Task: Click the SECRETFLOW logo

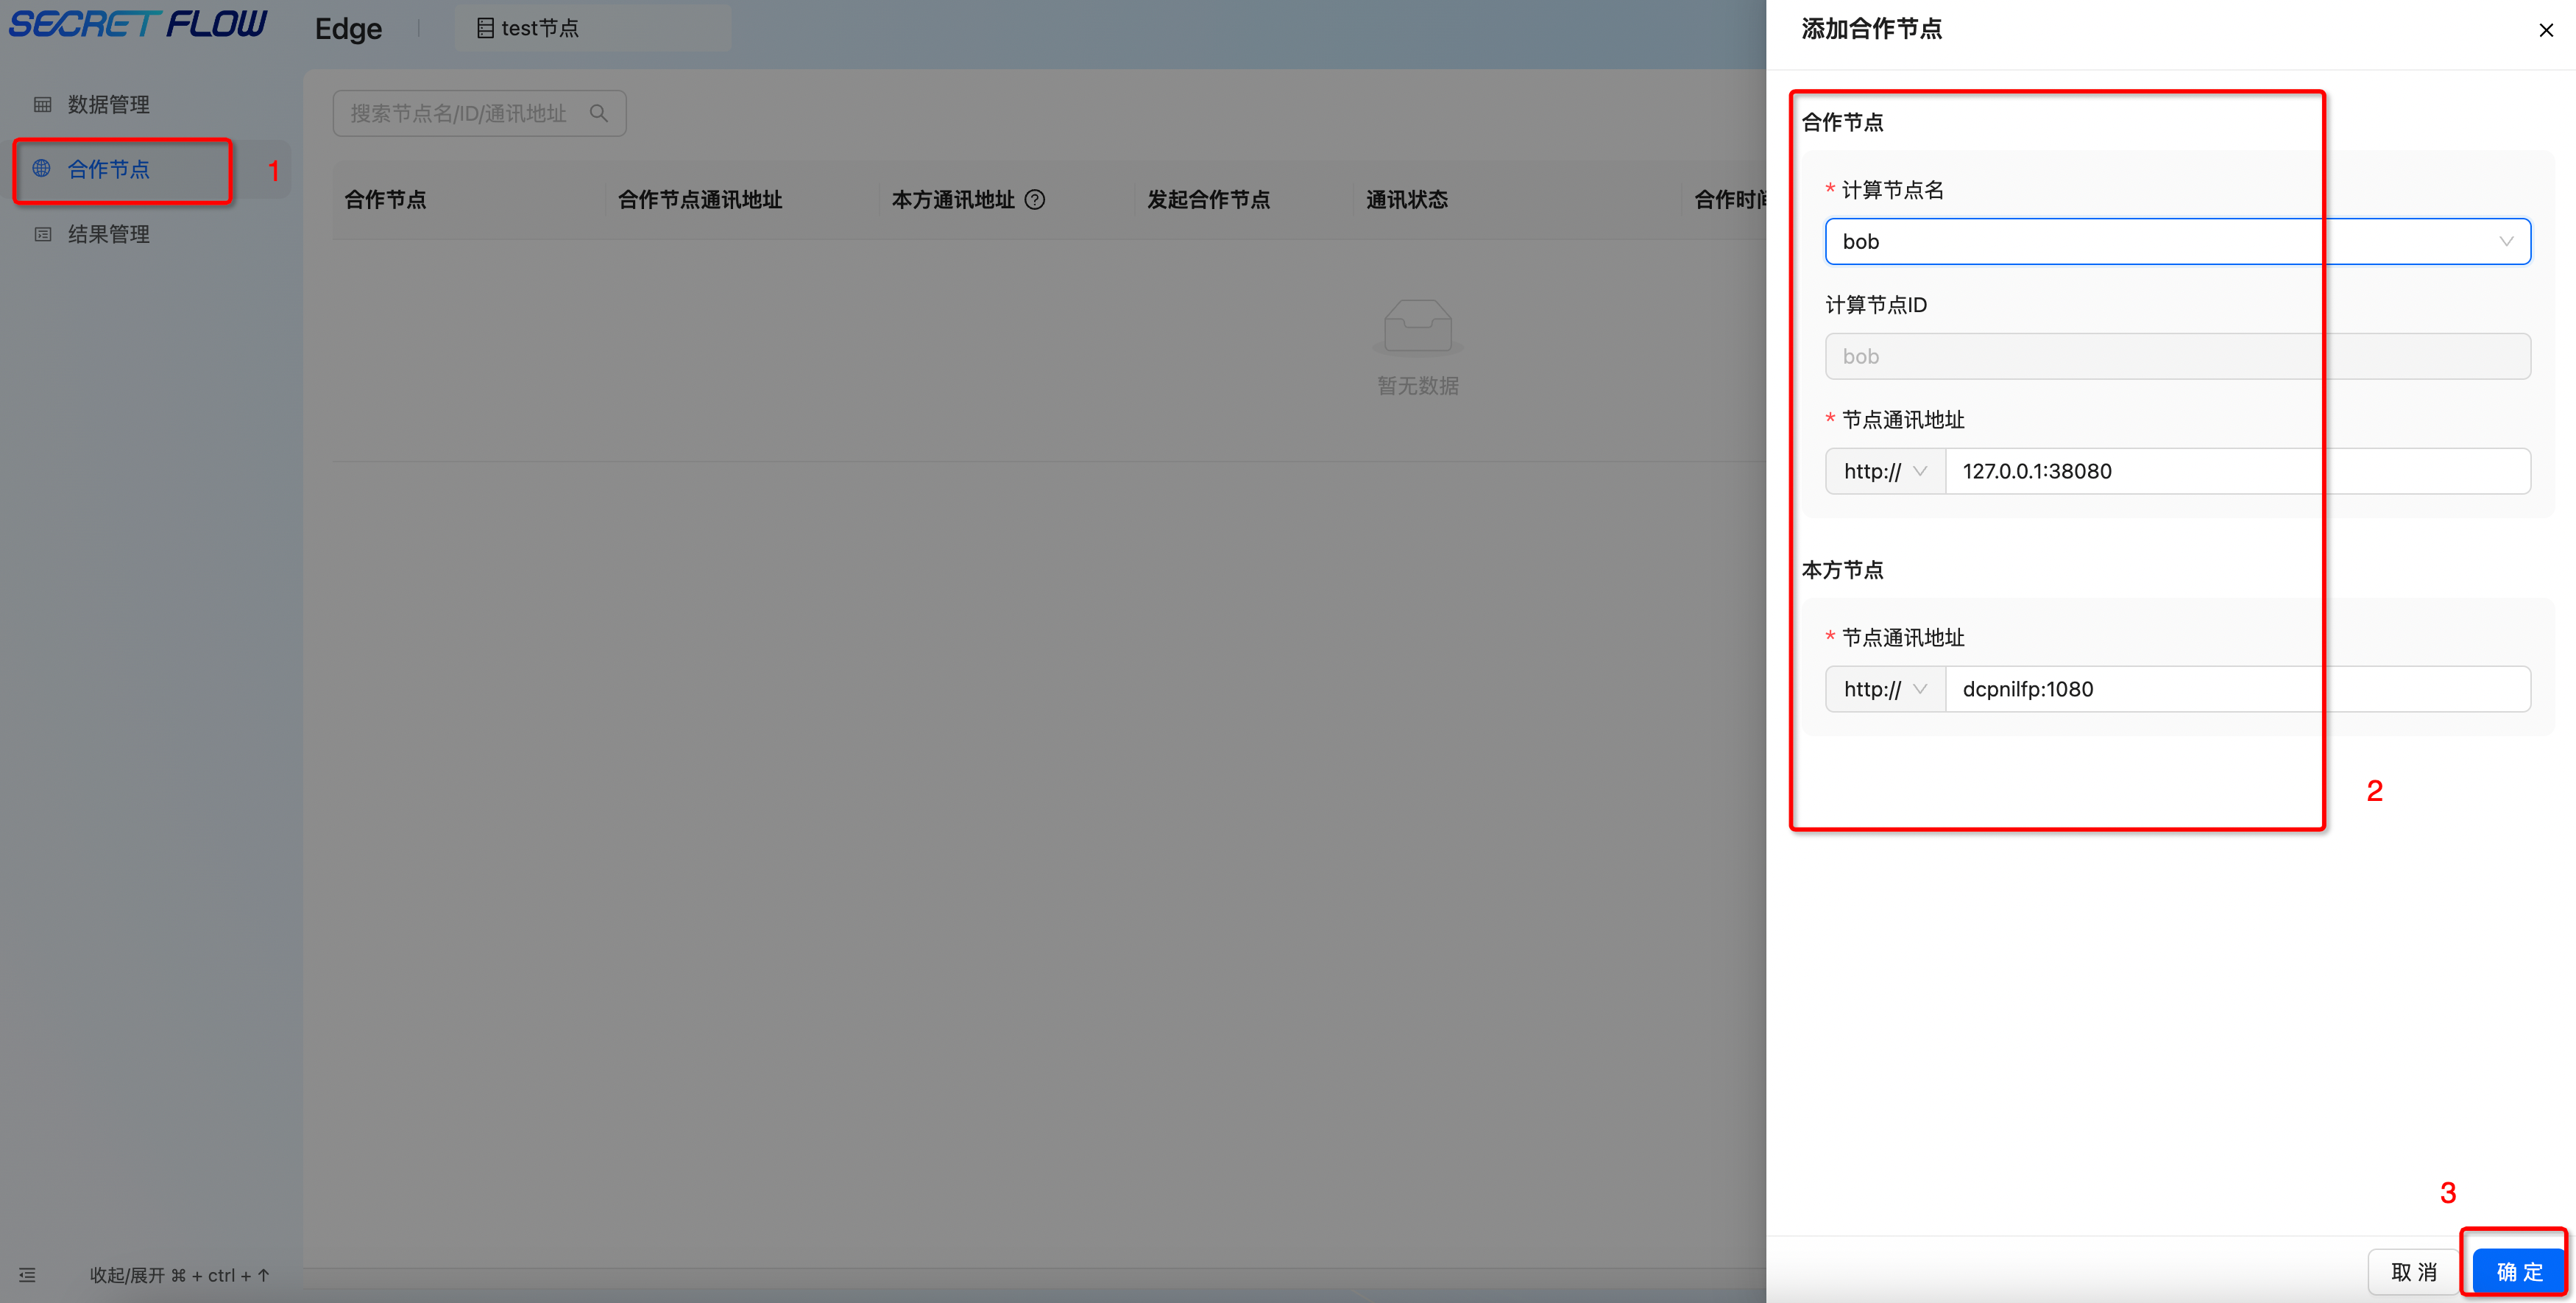Action: tap(138, 24)
